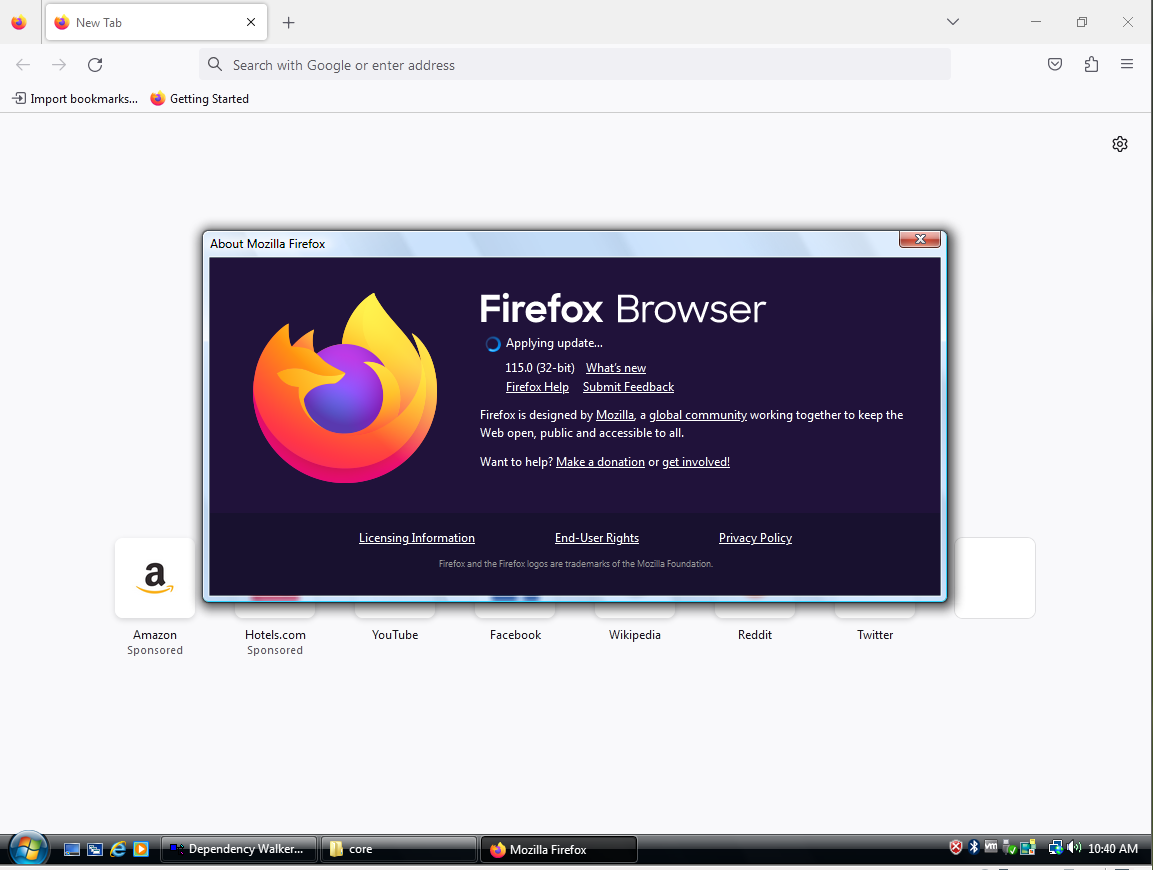
Task: Open the What's new link
Action: coord(615,368)
